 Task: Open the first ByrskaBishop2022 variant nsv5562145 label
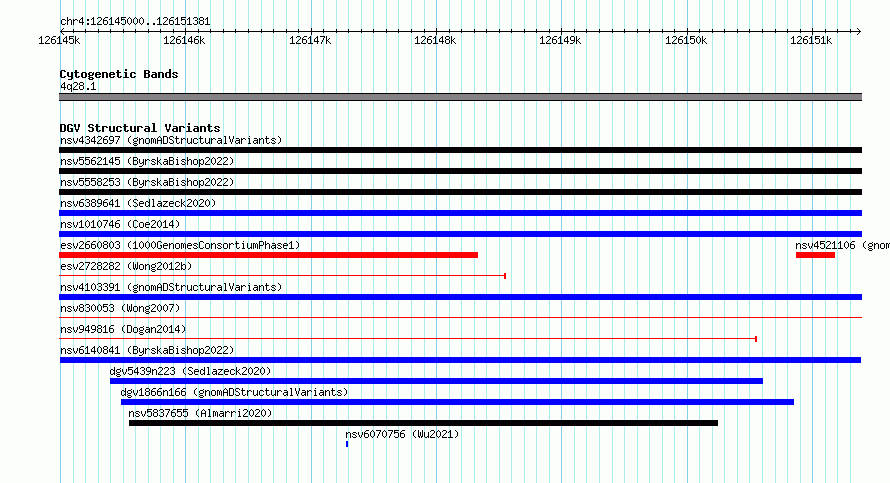tap(147, 161)
